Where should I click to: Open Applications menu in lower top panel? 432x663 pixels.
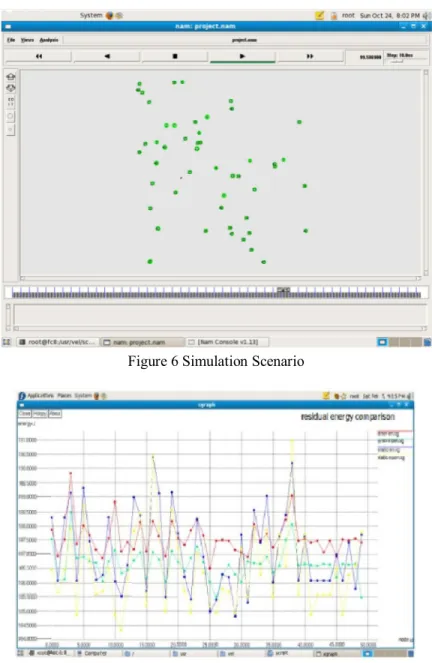click(x=41, y=396)
